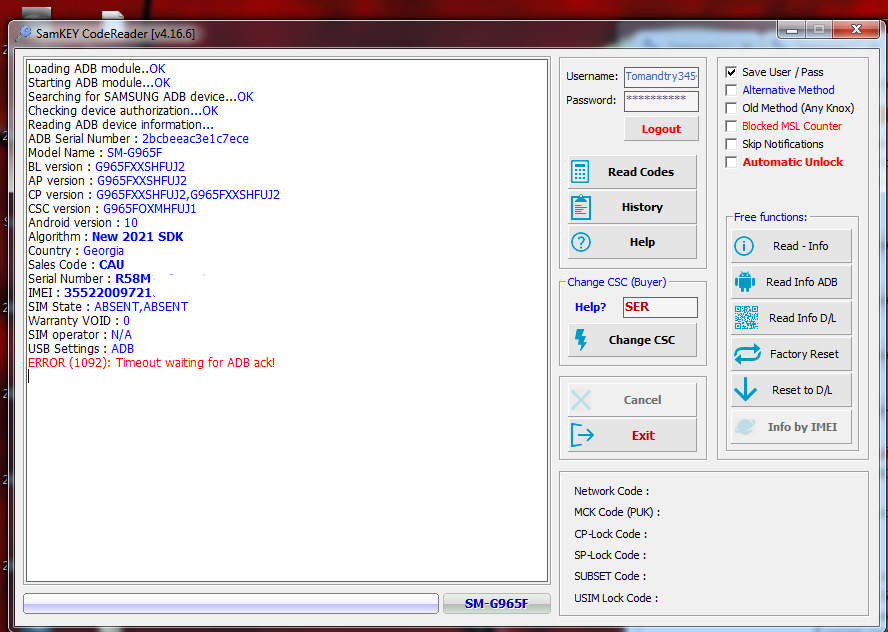Viewport: 888px width, 632px height.
Task: Click the SP-Lock Code label
Action: click(610, 555)
